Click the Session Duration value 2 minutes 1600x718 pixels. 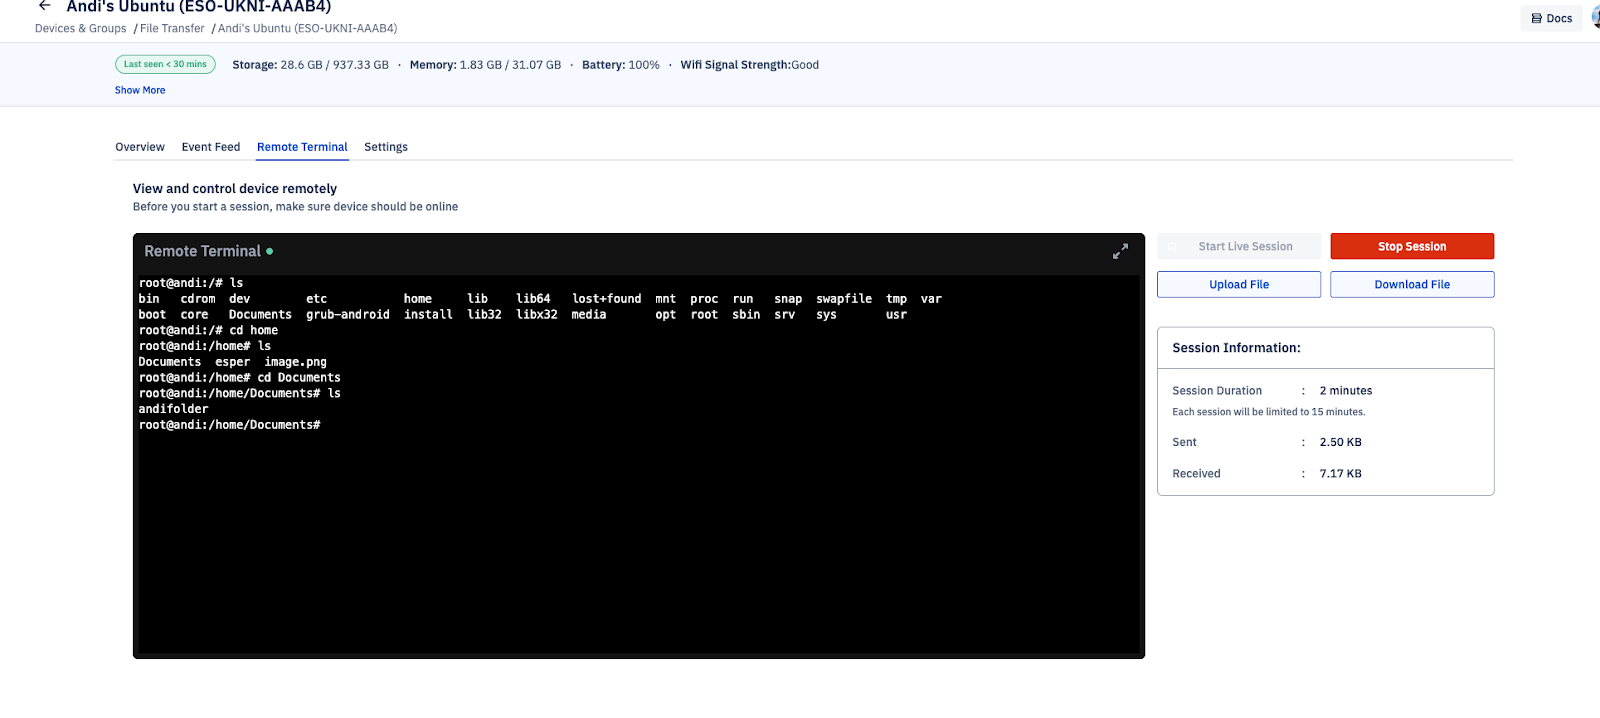click(x=1345, y=391)
